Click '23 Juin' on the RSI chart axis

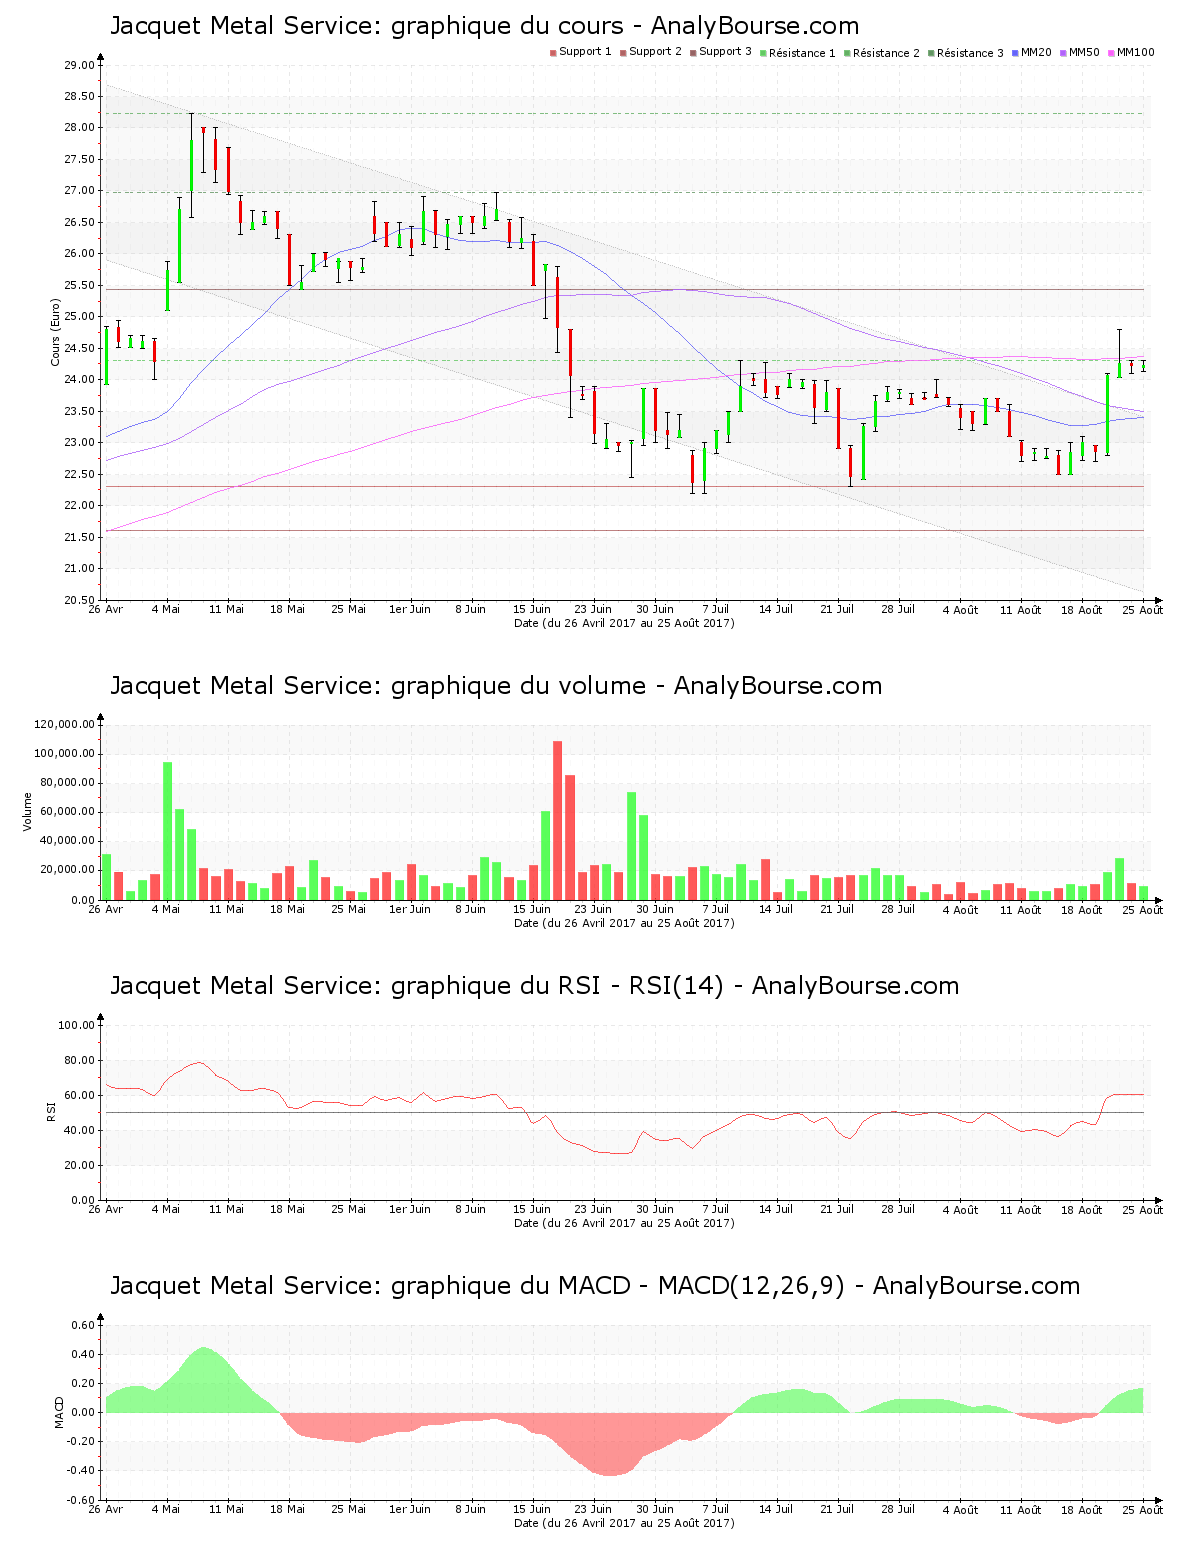click(x=593, y=1209)
